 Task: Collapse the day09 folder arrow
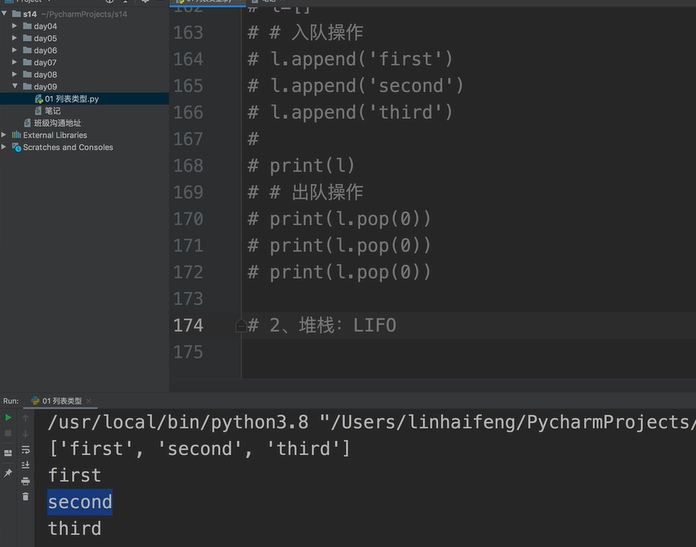point(14,87)
